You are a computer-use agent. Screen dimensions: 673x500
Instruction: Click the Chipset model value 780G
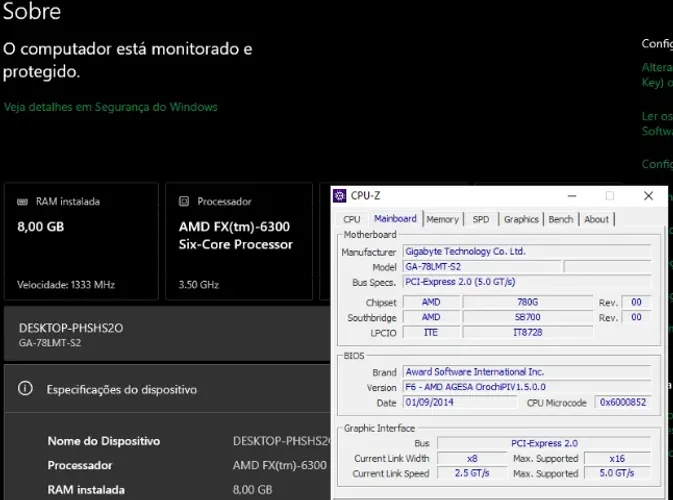(x=527, y=302)
